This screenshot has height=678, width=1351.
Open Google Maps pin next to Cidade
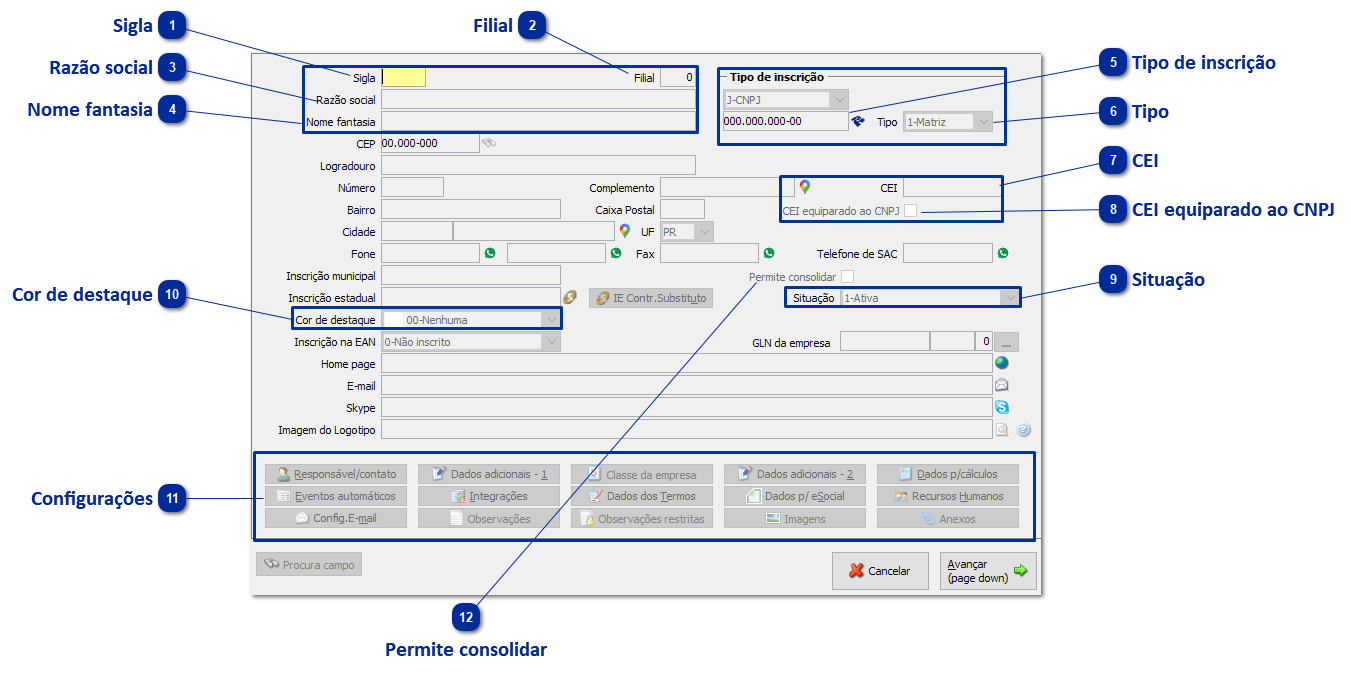pyautogui.click(x=625, y=232)
